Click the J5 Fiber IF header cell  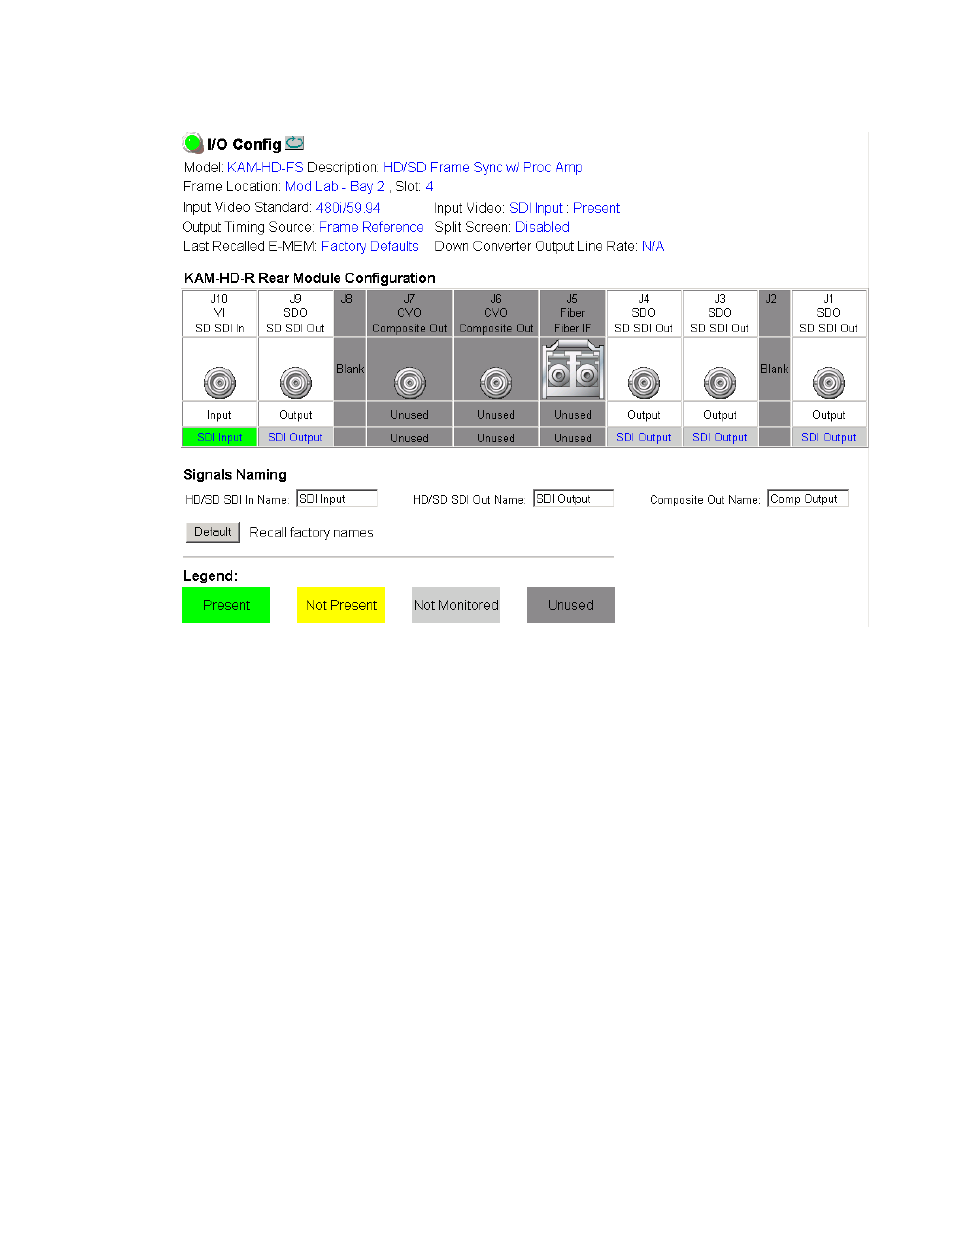click(x=573, y=313)
